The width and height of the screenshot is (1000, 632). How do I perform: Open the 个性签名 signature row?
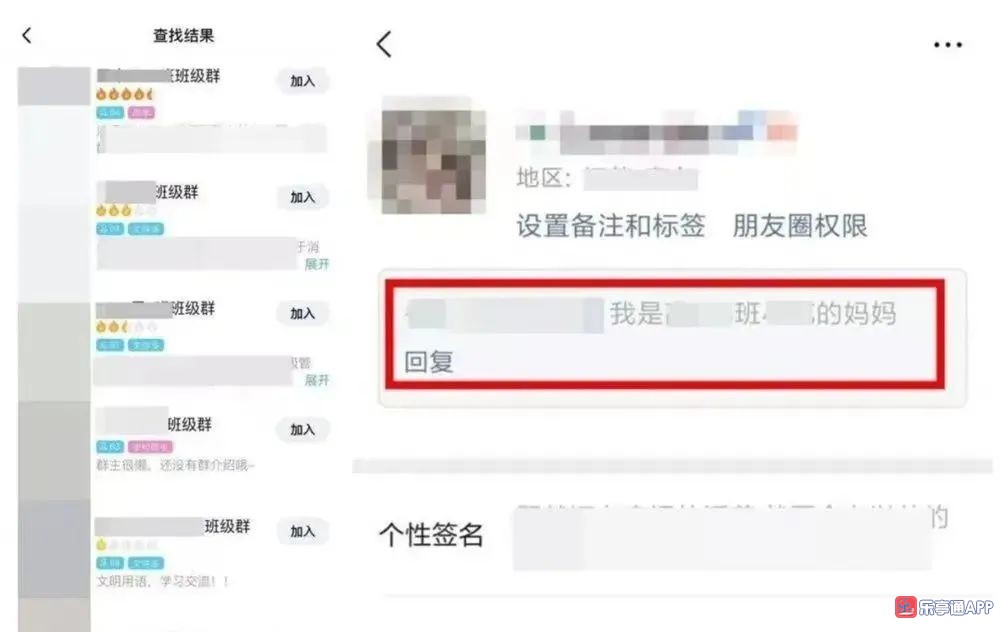click(663, 534)
